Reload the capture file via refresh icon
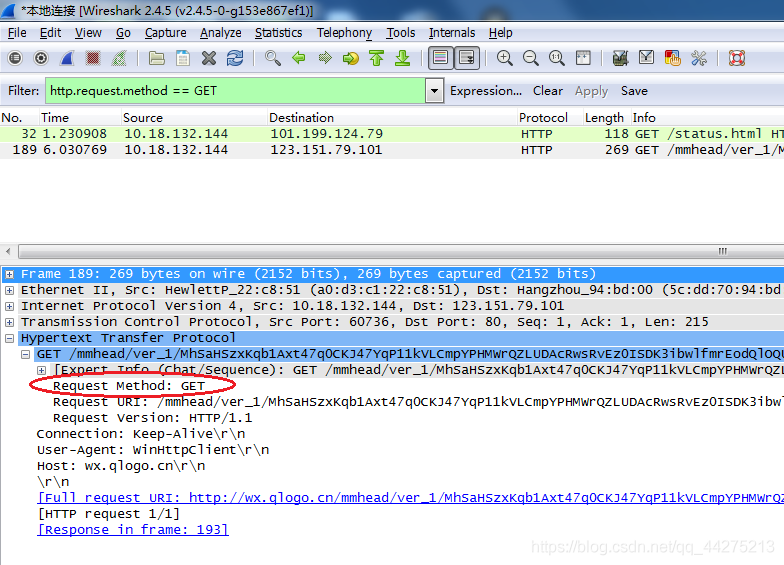 pos(234,58)
